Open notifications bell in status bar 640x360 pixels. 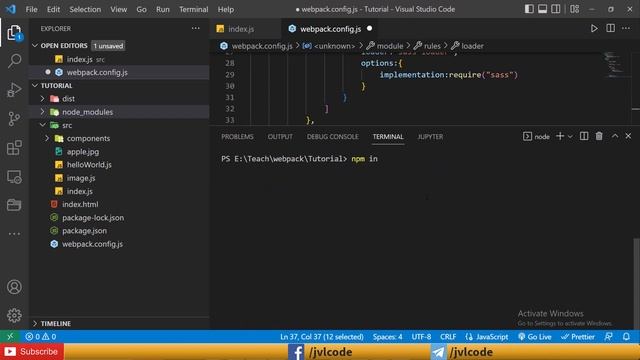click(626, 337)
